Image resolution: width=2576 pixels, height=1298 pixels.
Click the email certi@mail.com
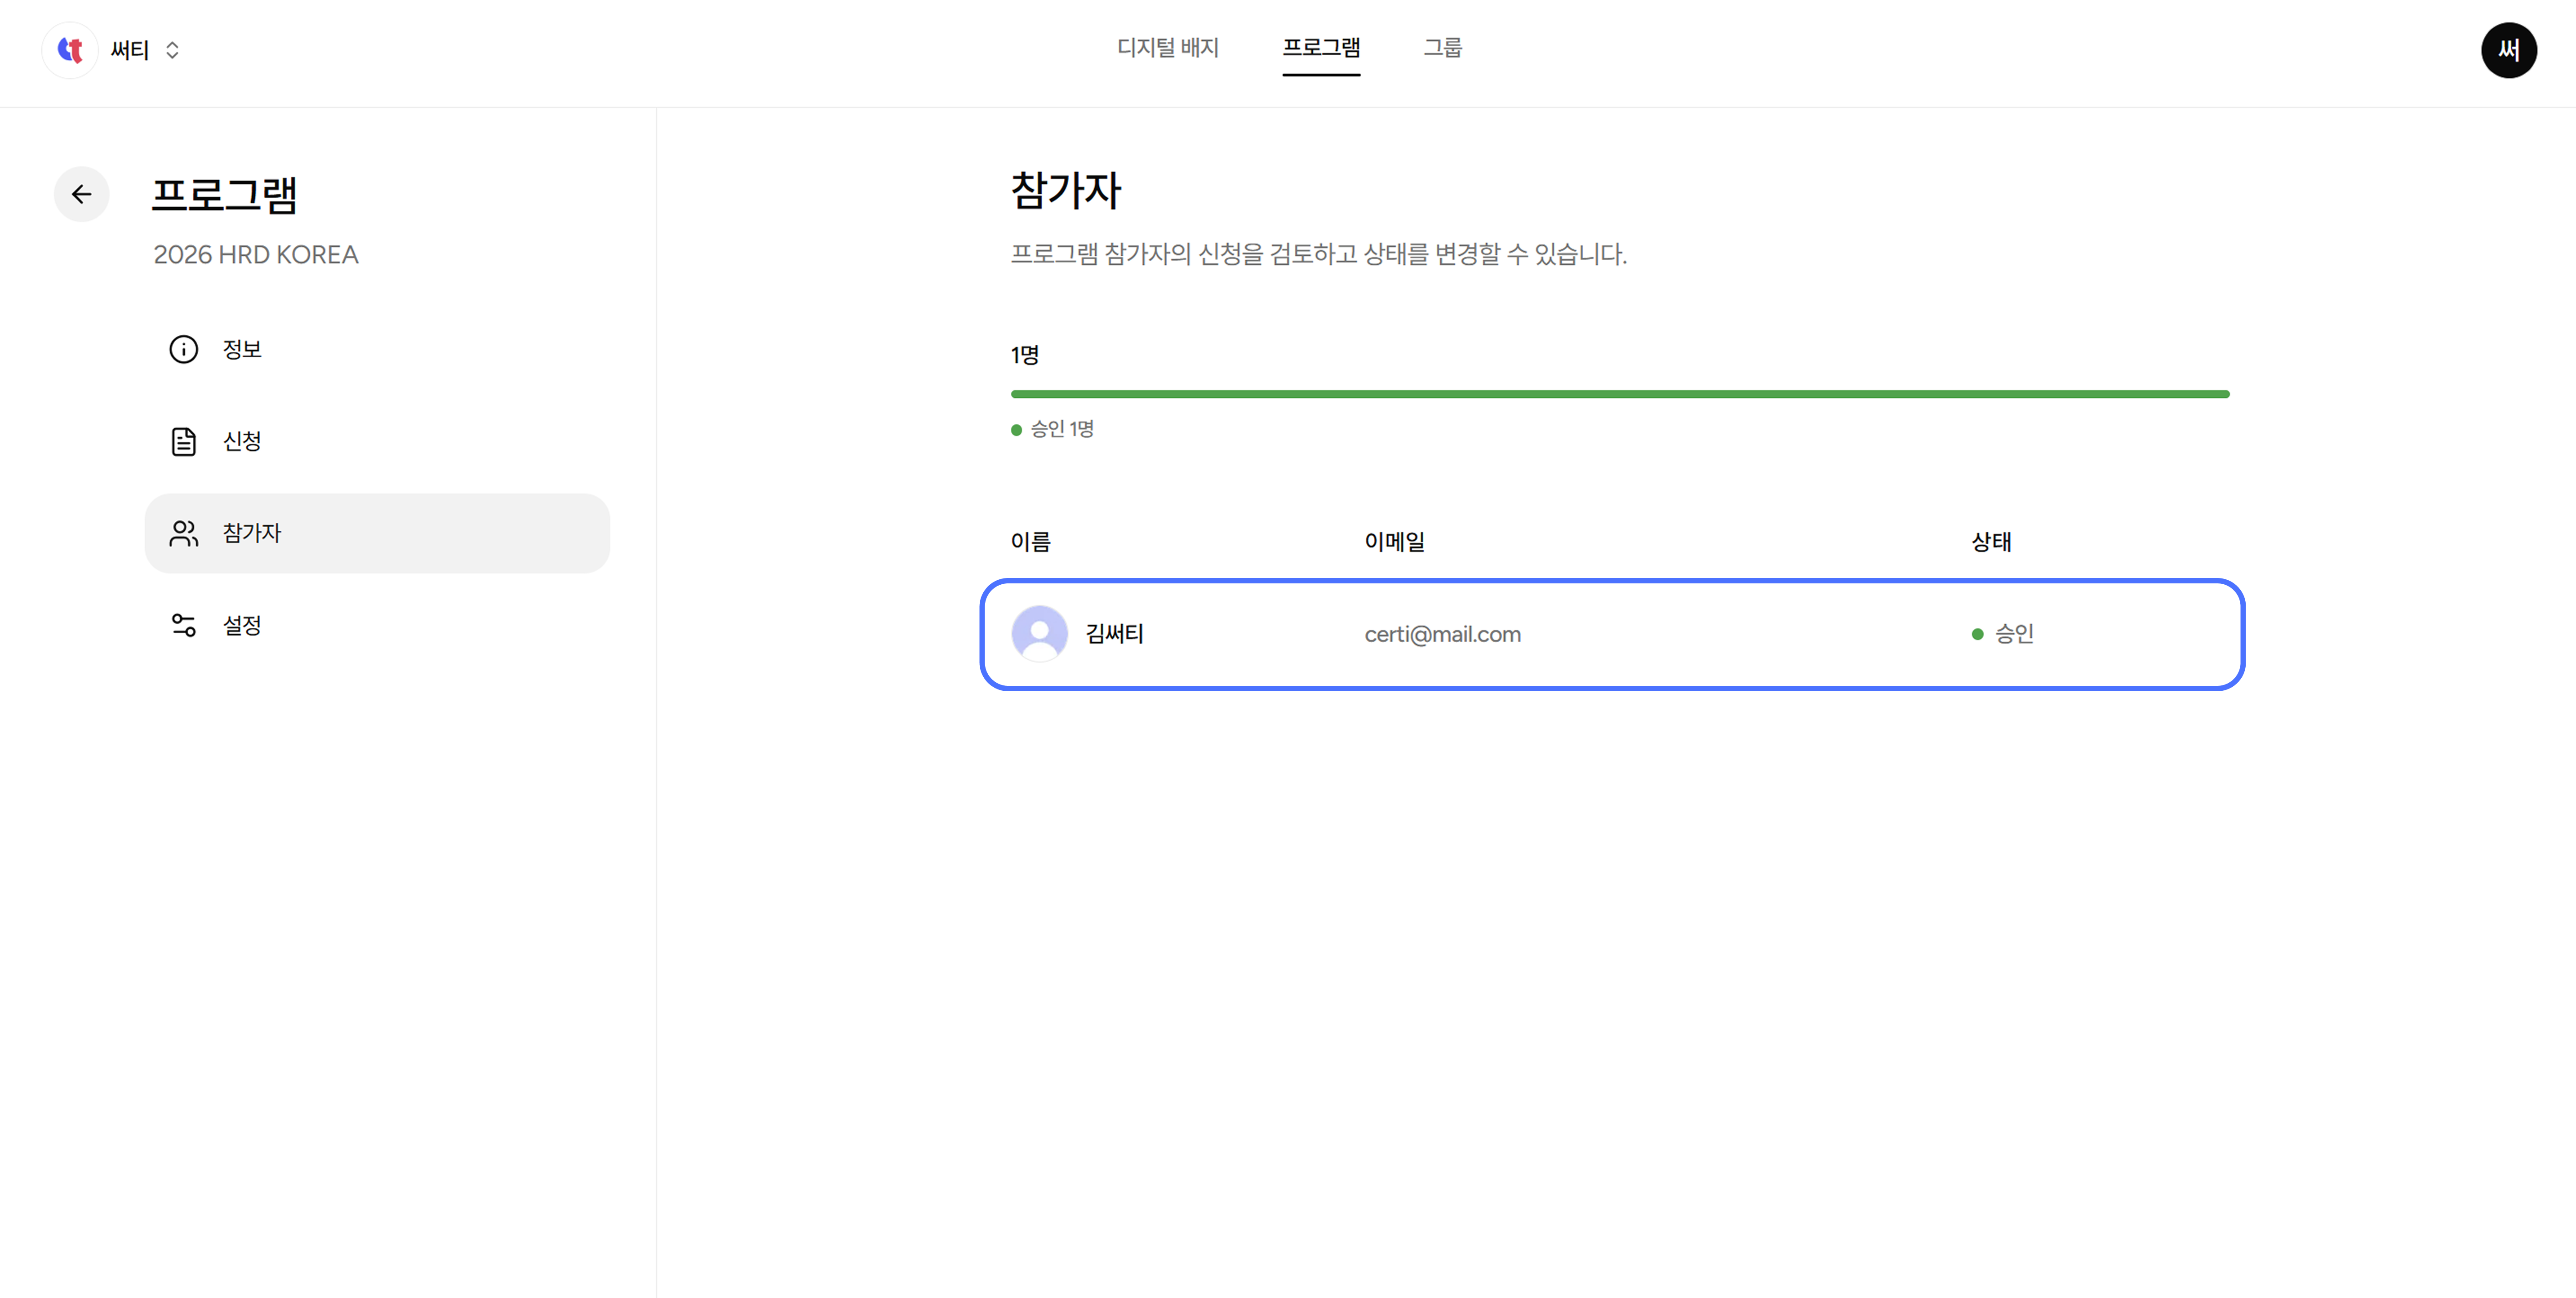click(x=1442, y=634)
